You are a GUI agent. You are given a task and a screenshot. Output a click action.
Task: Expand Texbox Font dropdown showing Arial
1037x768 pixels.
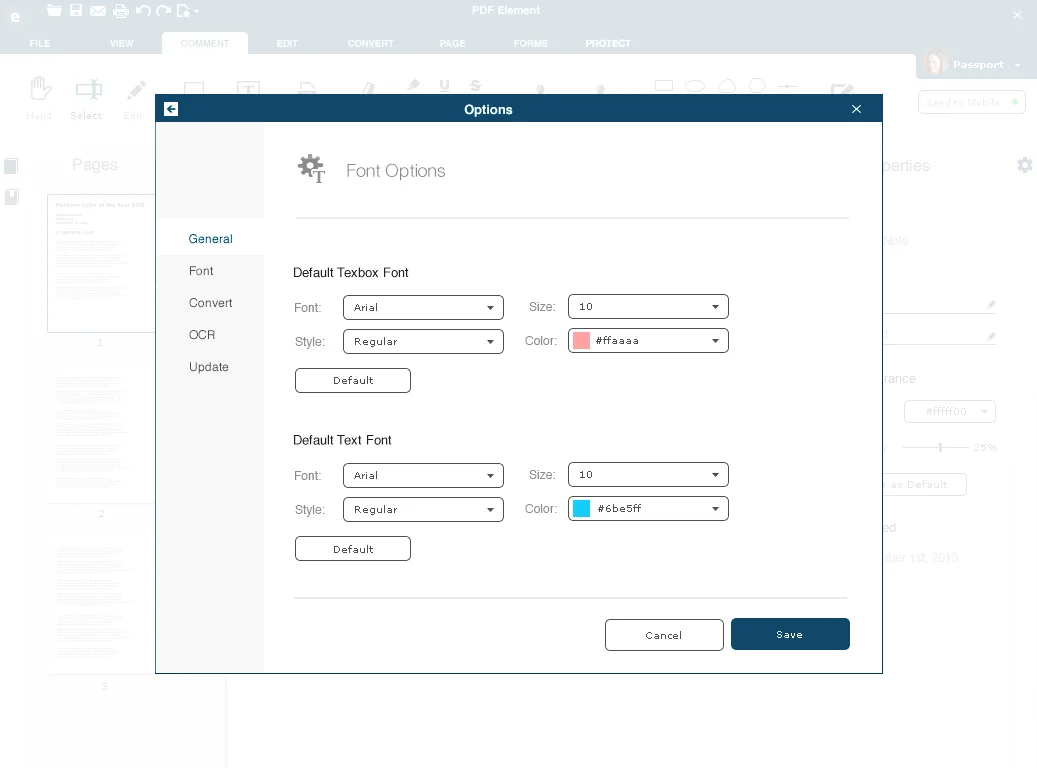click(423, 308)
